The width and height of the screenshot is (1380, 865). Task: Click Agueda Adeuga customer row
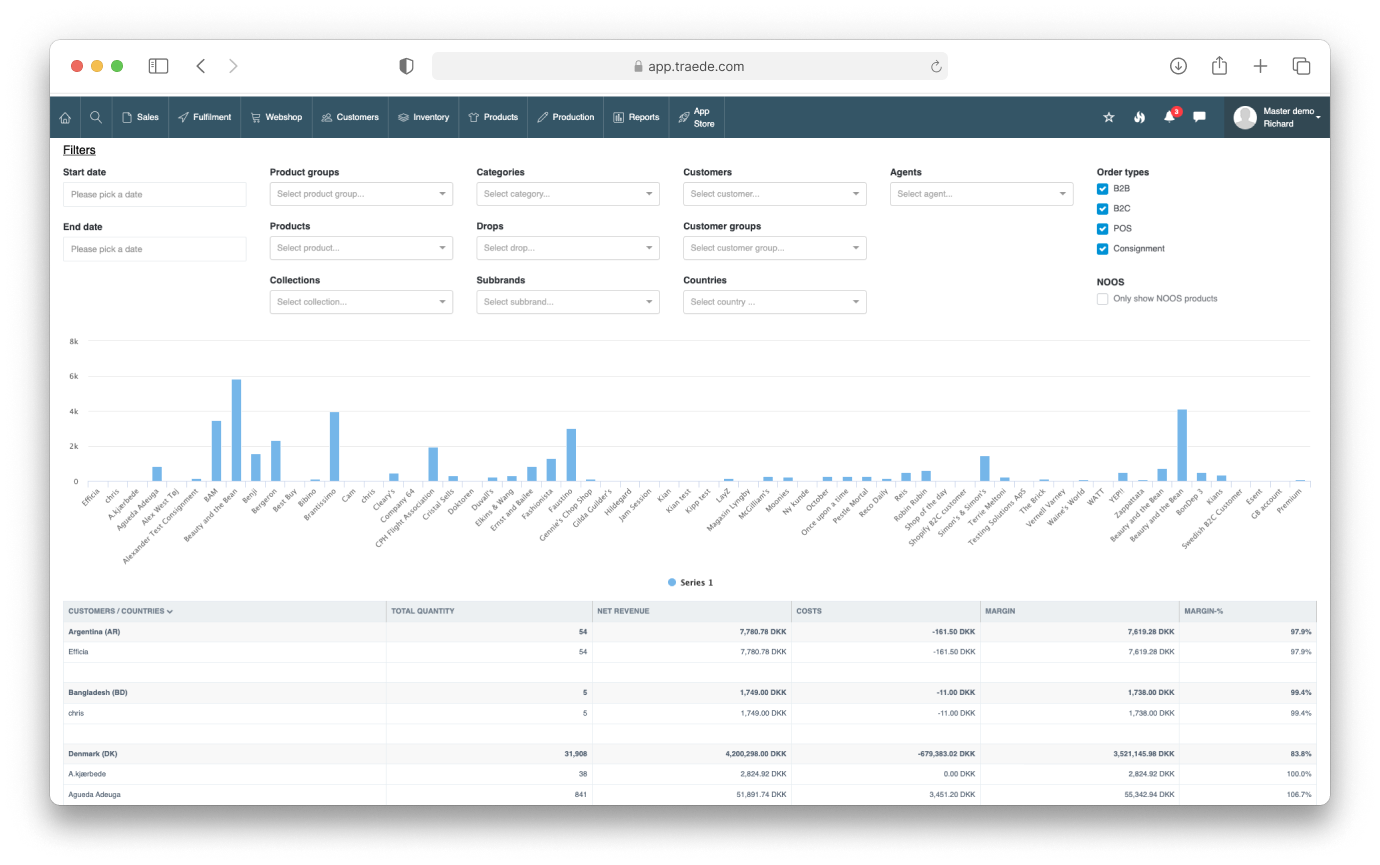(690, 794)
